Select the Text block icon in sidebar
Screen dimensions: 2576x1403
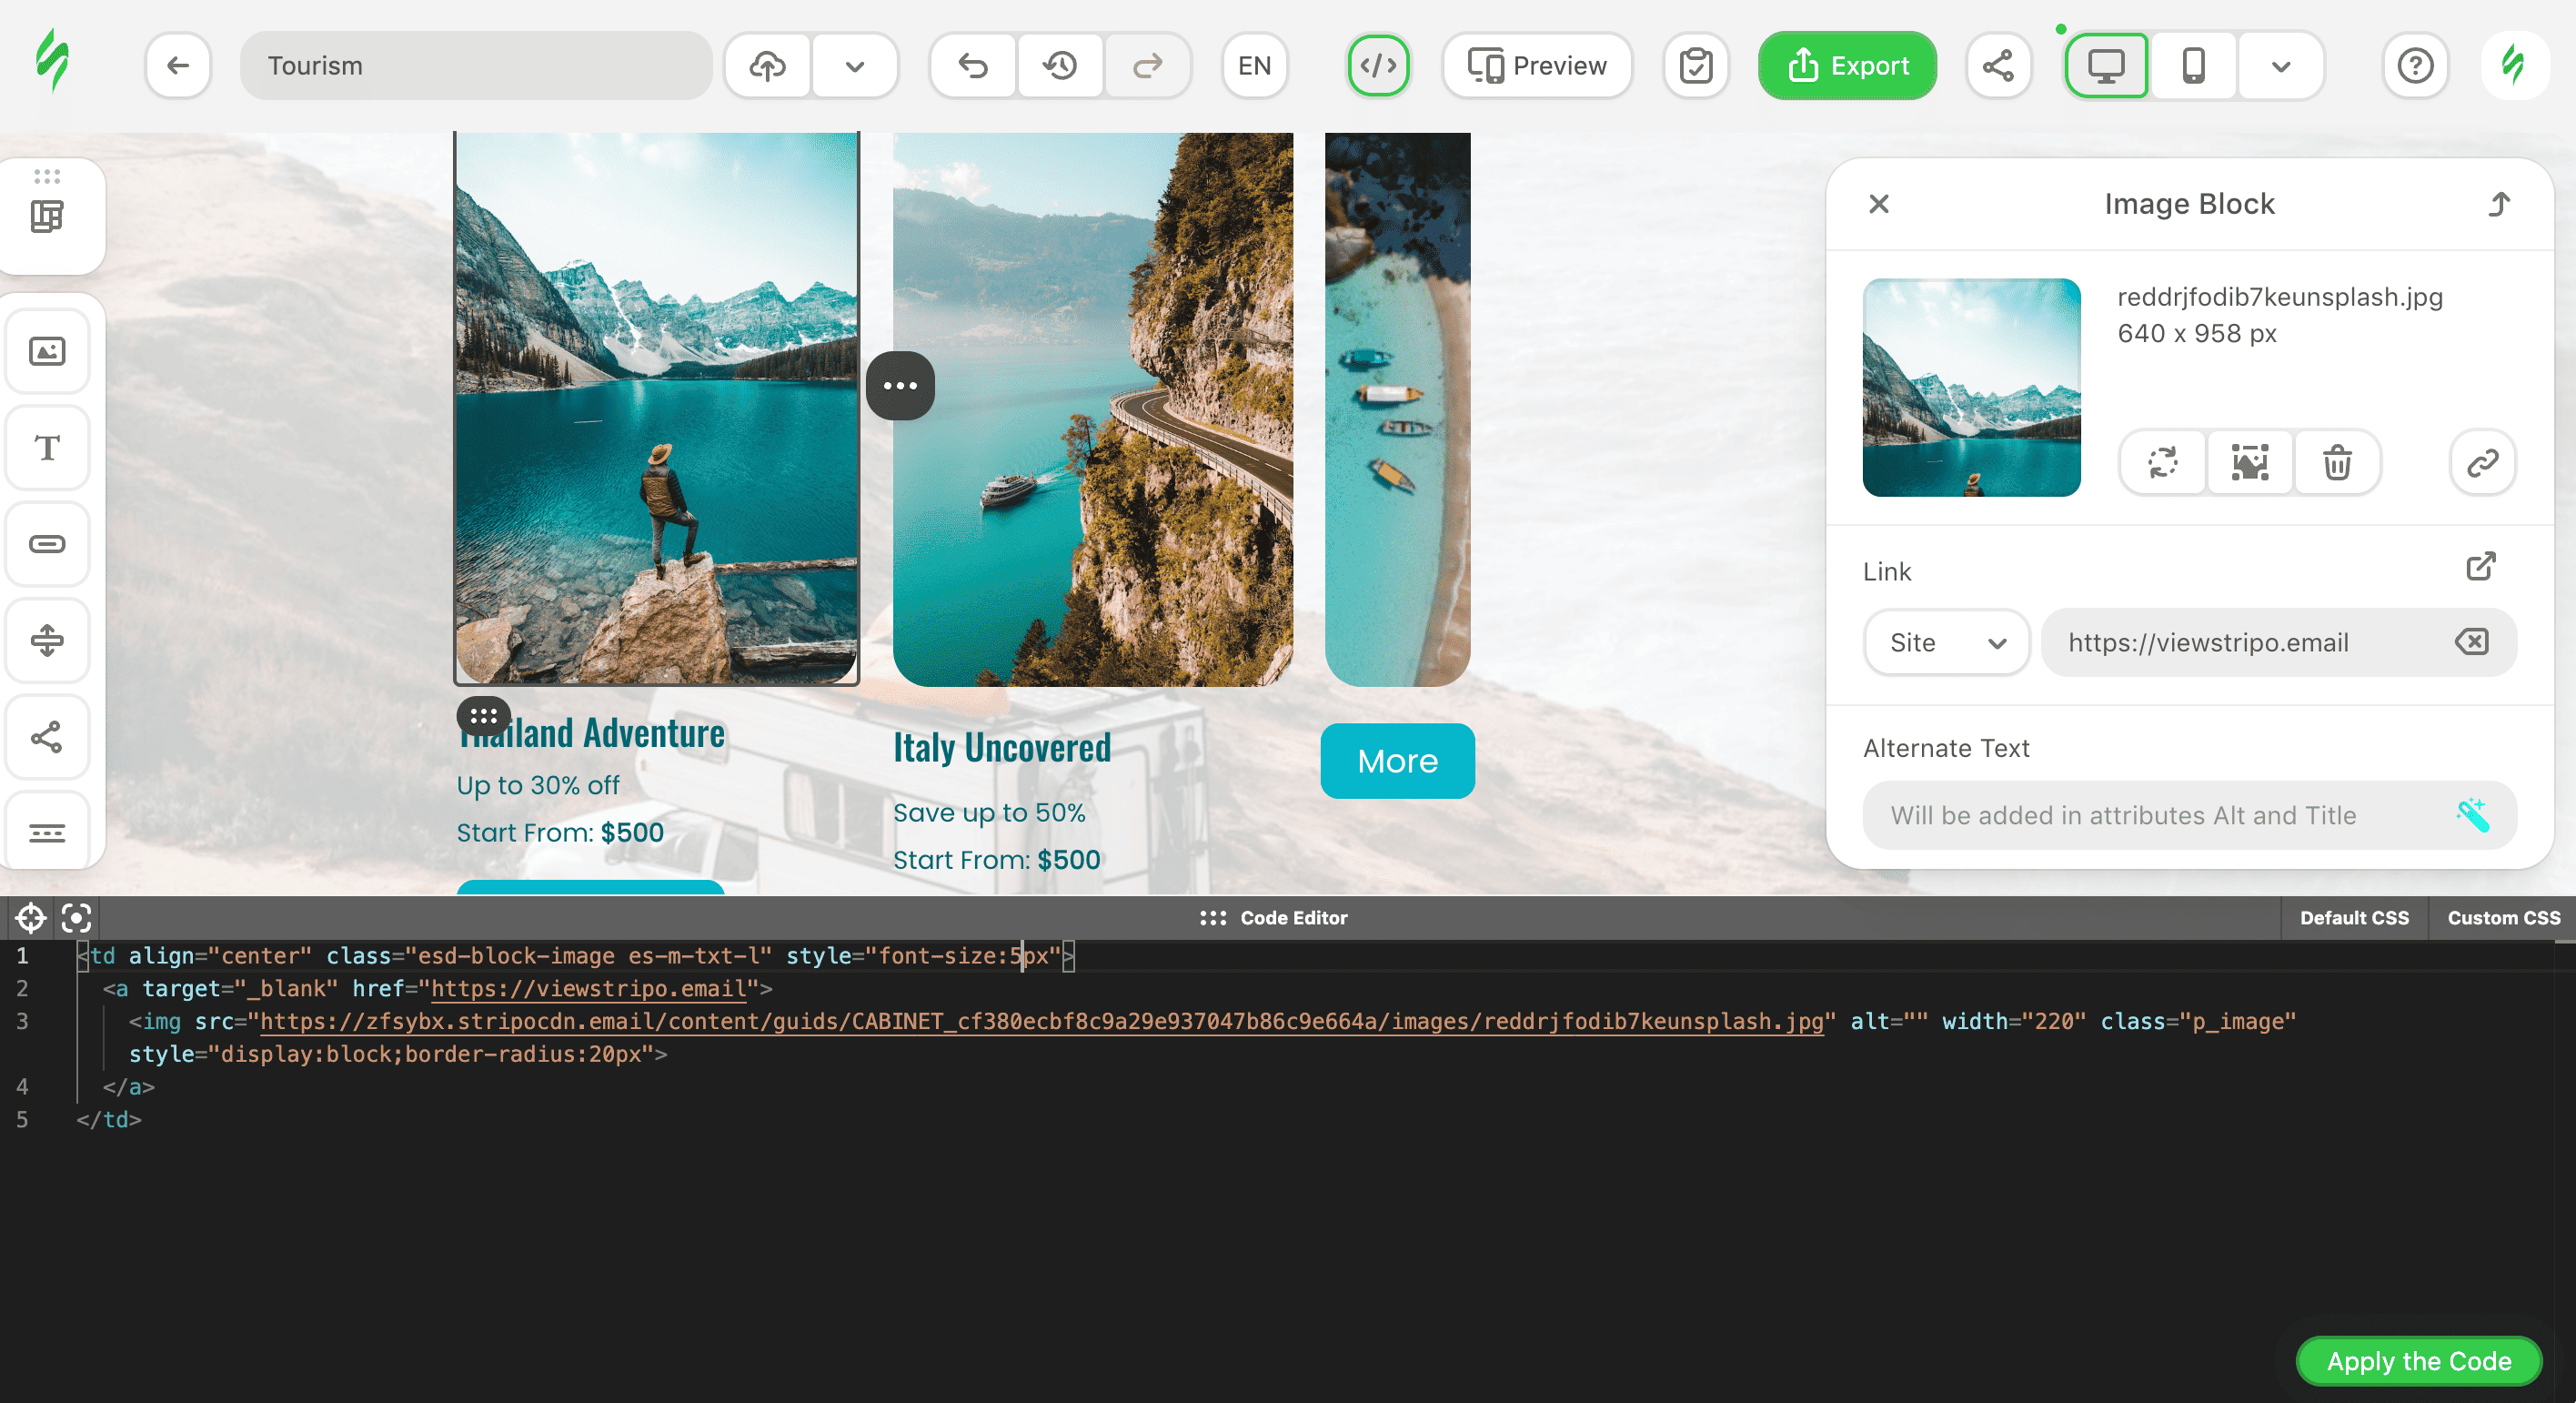47,447
